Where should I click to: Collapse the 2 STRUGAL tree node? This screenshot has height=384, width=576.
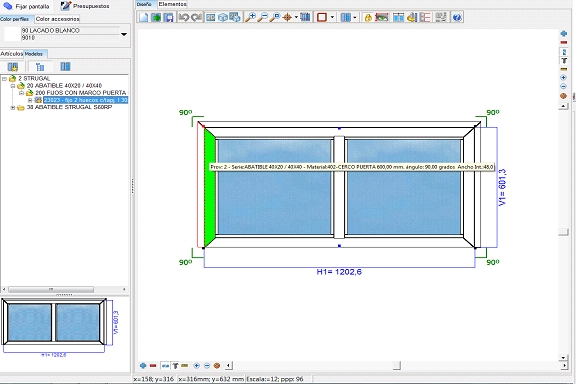(4, 79)
